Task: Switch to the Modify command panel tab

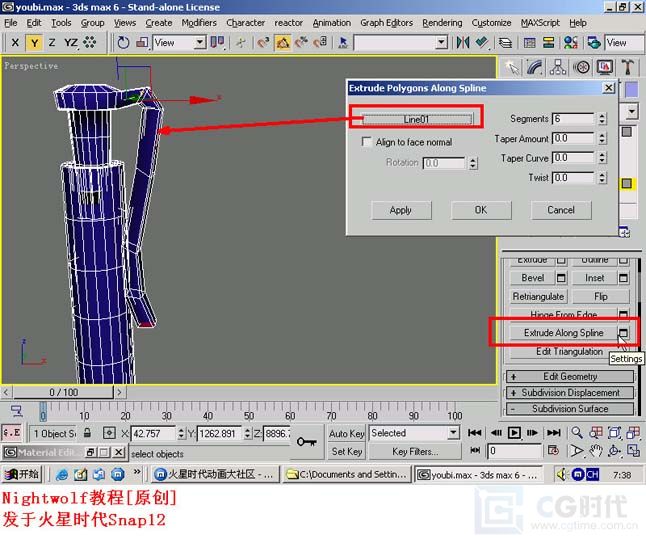Action: coord(534,67)
